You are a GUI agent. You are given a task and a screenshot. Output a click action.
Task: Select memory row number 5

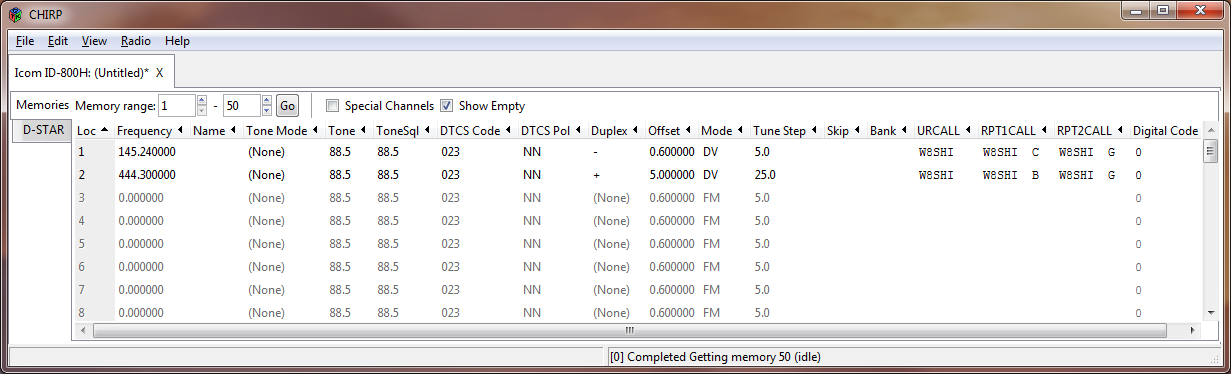(82, 244)
